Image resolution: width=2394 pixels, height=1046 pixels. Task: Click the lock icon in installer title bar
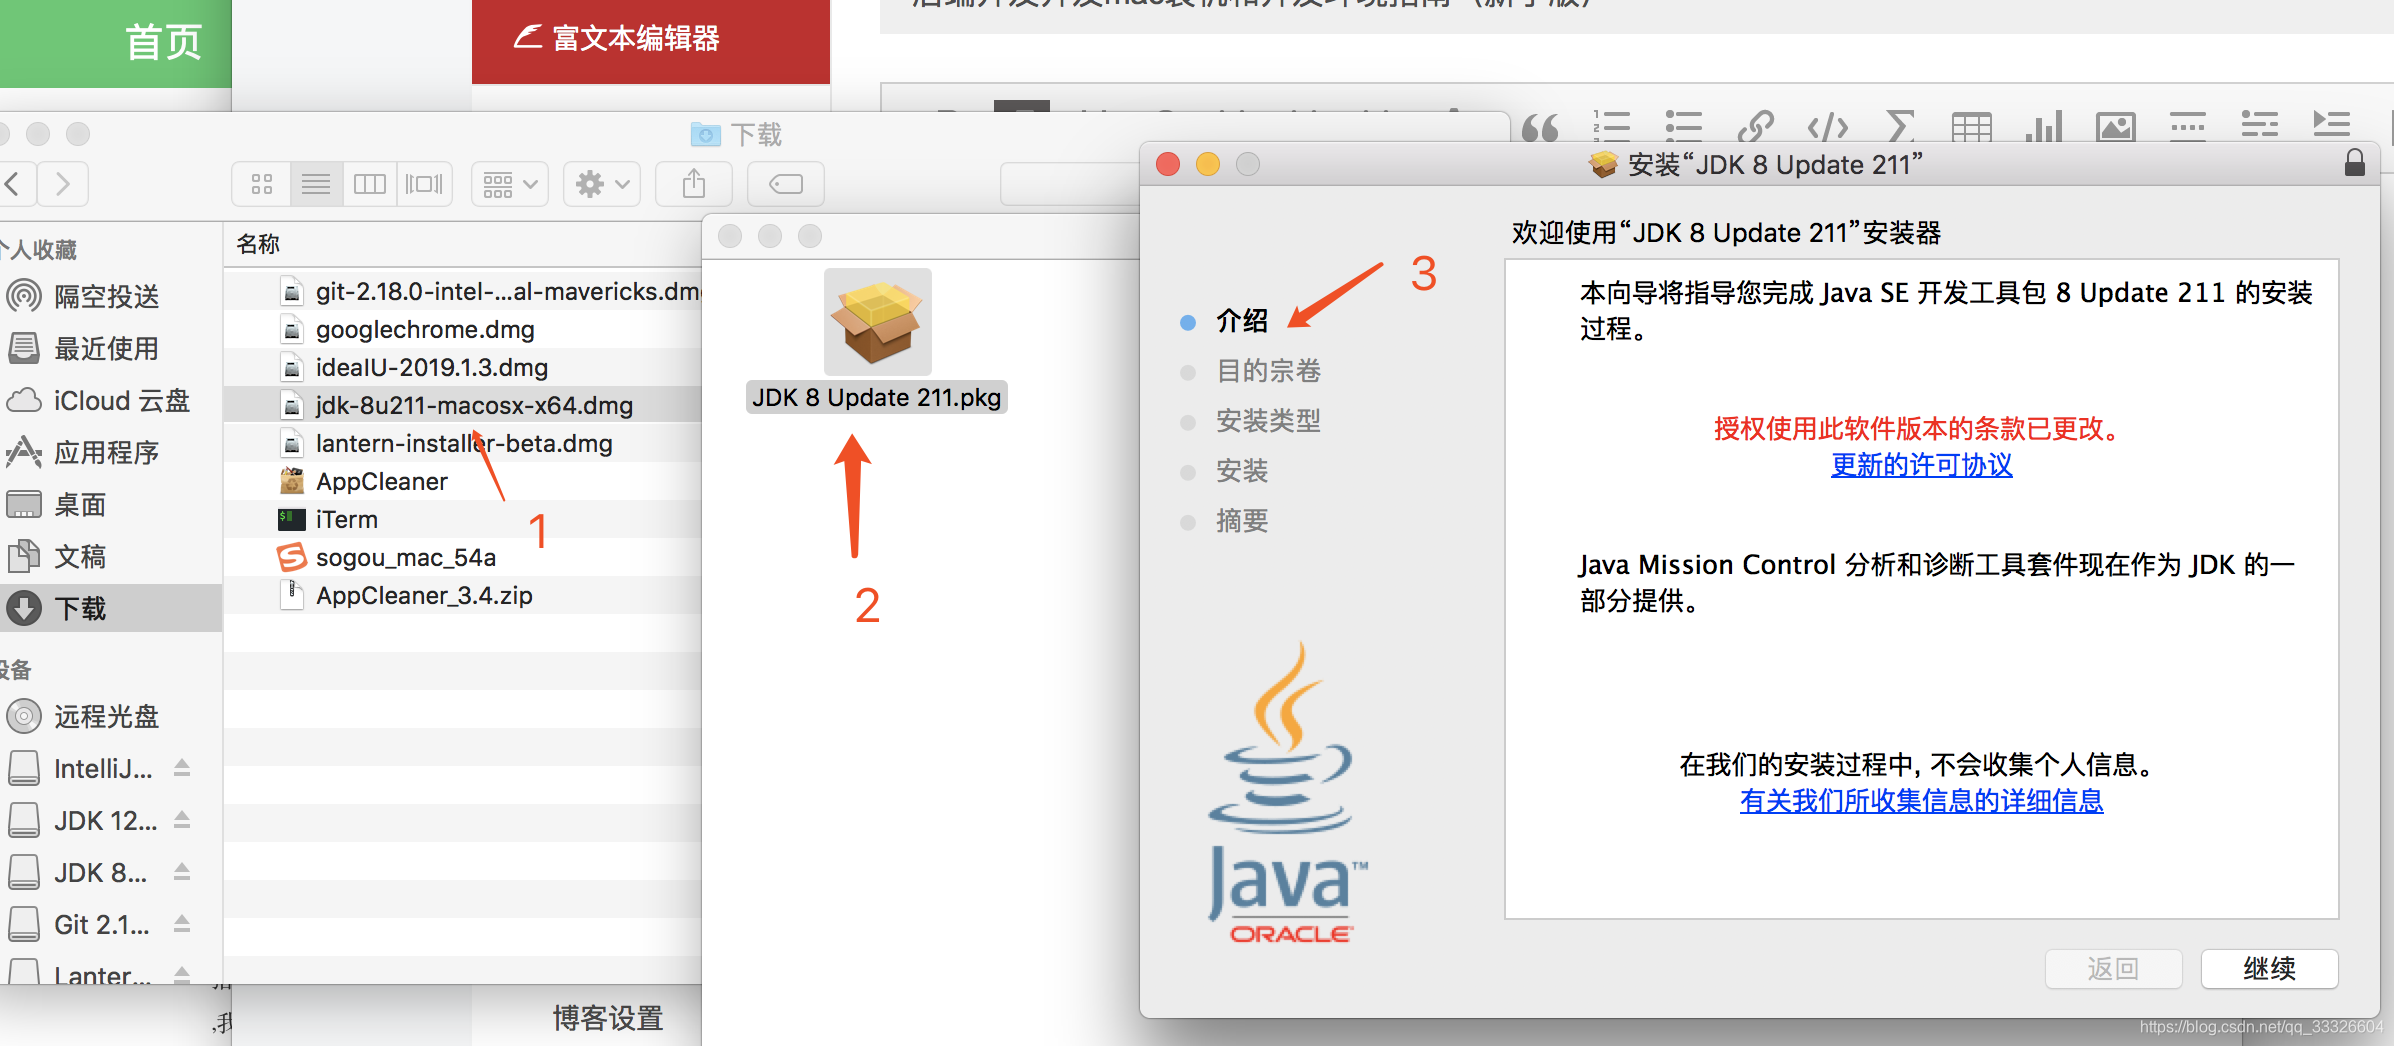(2355, 163)
